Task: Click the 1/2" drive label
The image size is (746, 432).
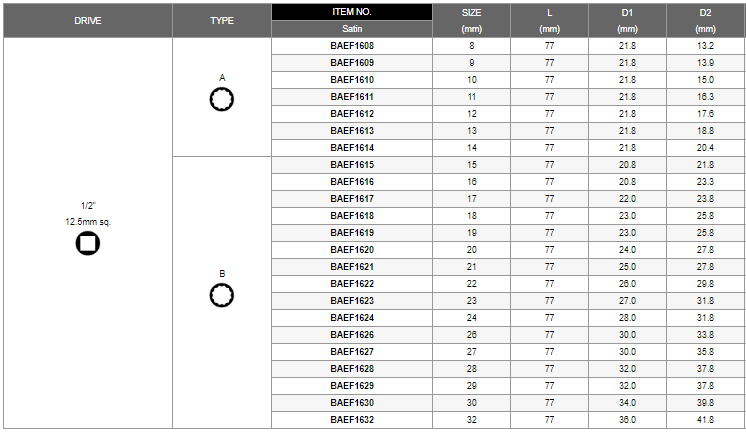Action: coord(88,206)
